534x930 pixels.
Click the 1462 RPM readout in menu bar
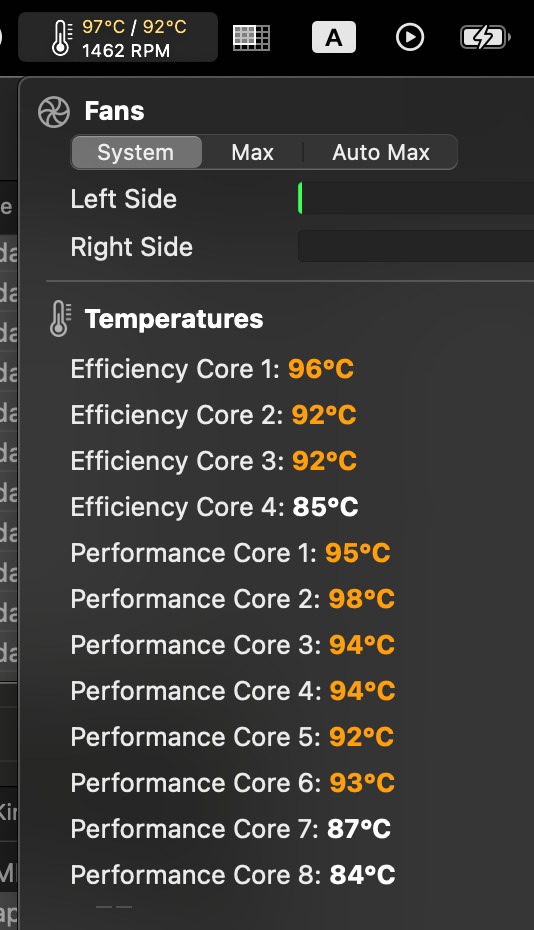126,51
